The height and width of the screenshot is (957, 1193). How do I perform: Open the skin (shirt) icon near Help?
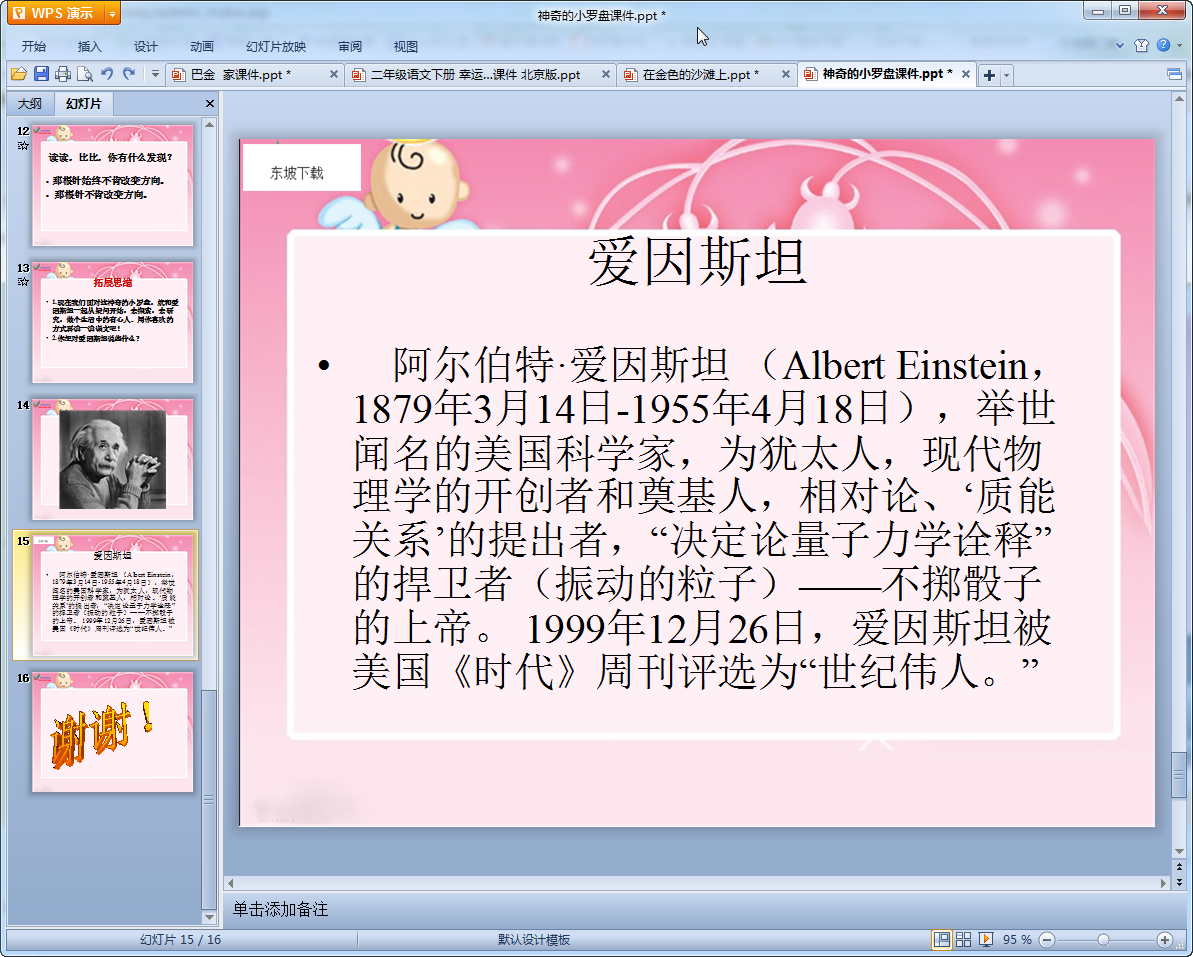click(1142, 45)
